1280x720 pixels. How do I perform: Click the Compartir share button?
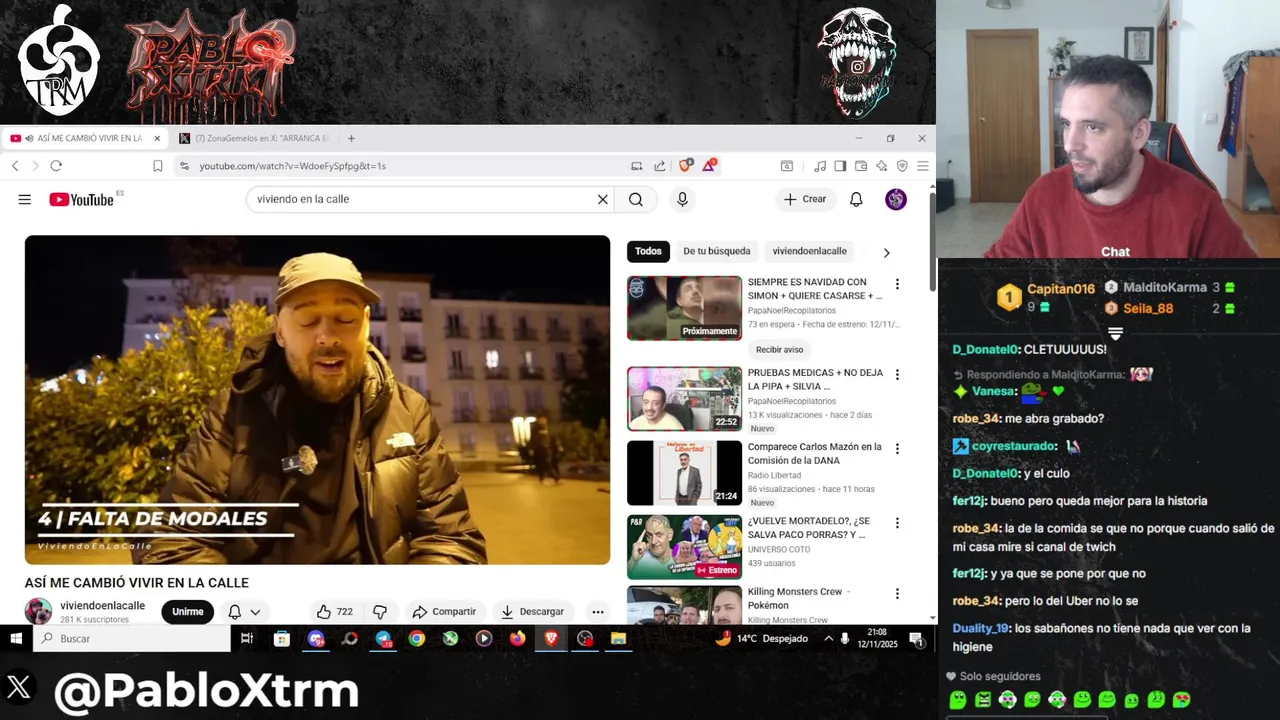point(444,611)
